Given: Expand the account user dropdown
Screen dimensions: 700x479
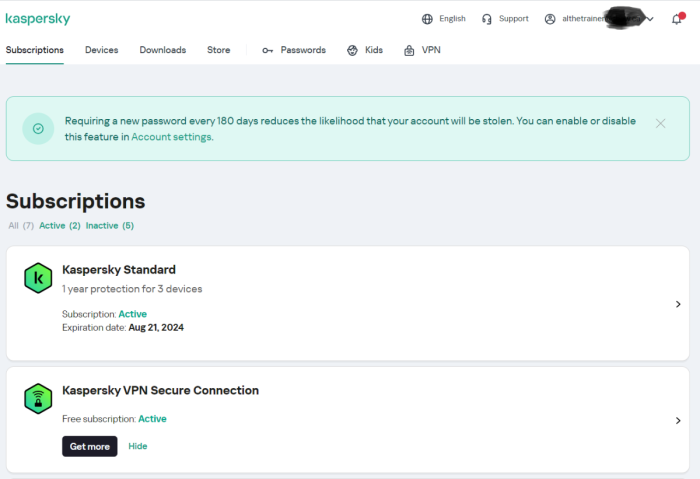Looking at the screenshot, I should click(x=650, y=19).
